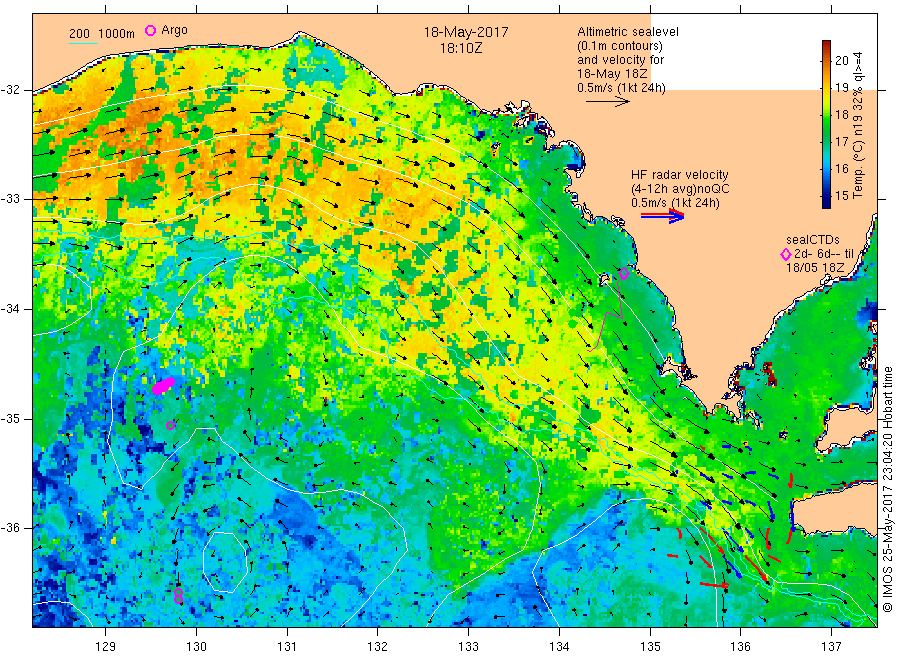Click the 'and velocity for' text line

coord(620,60)
